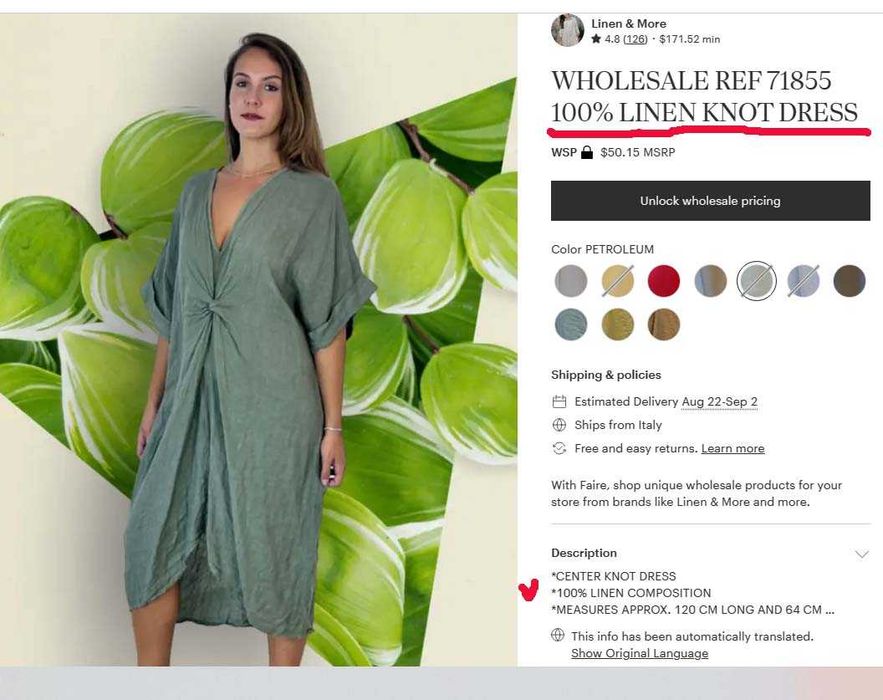
Task: Select the red color swatch
Action: click(x=663, y=280)
